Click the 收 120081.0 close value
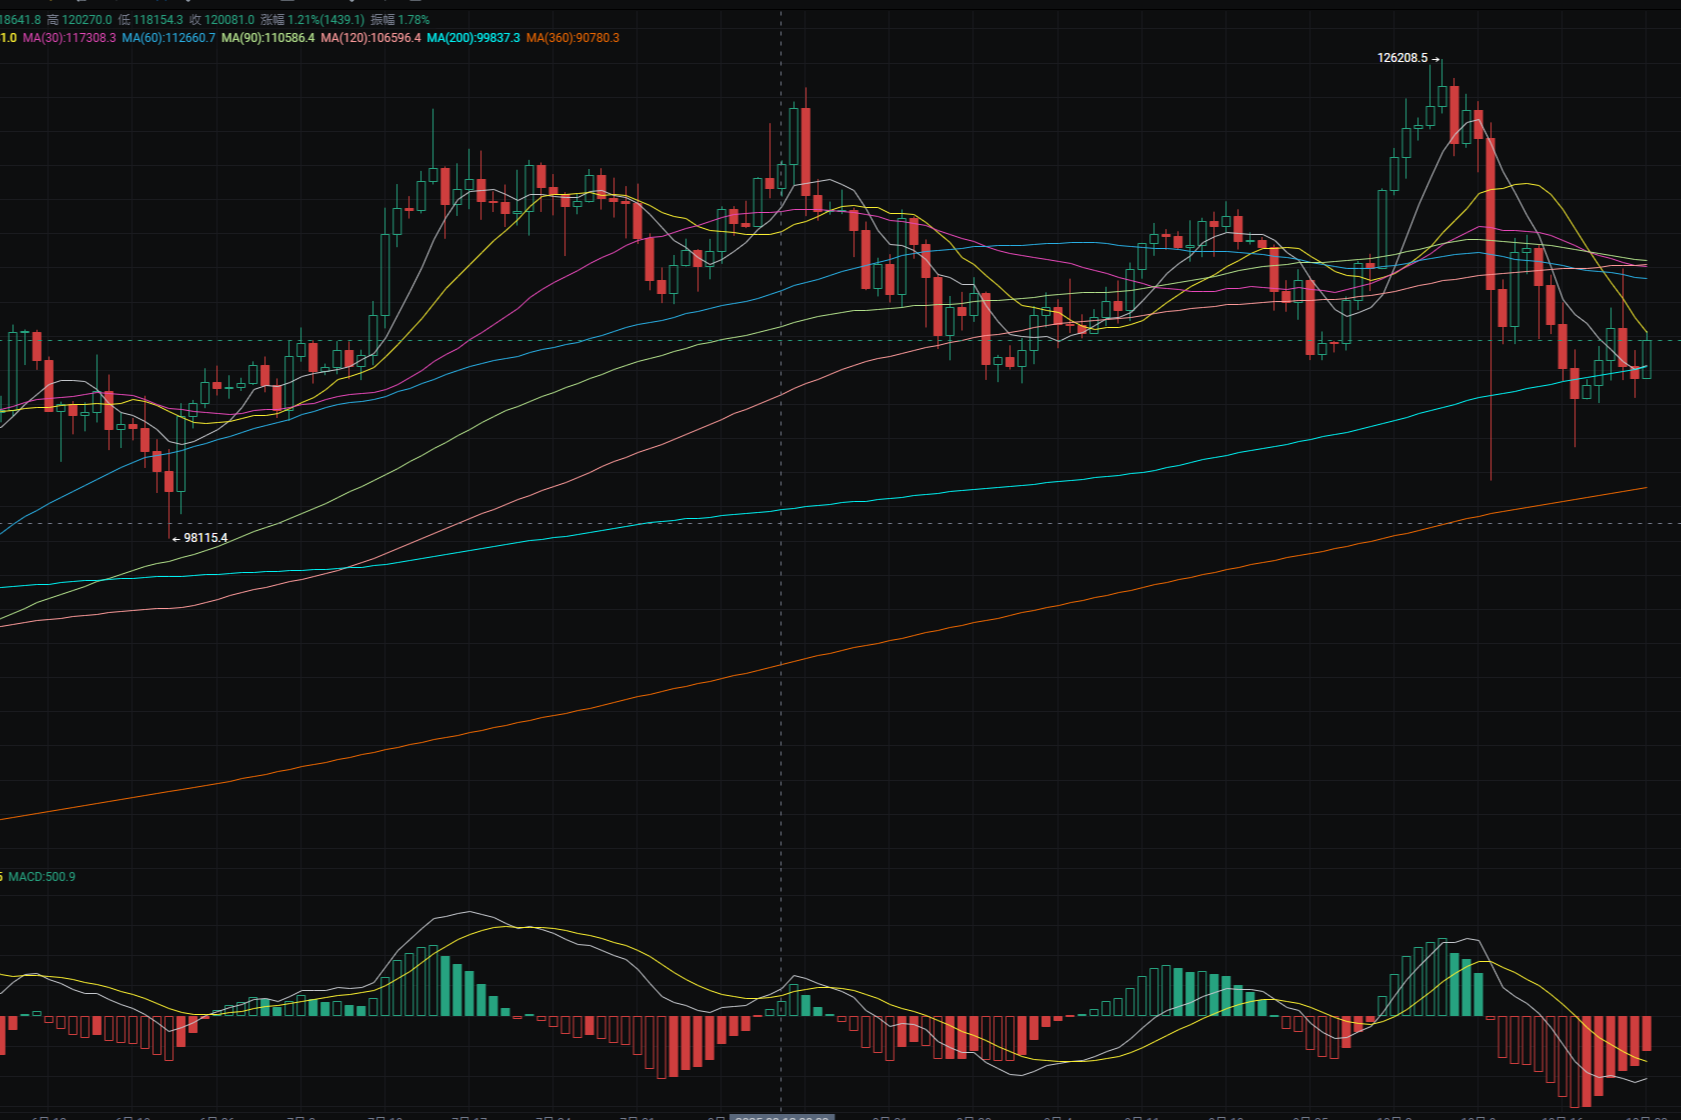 (x=222, y=20)
